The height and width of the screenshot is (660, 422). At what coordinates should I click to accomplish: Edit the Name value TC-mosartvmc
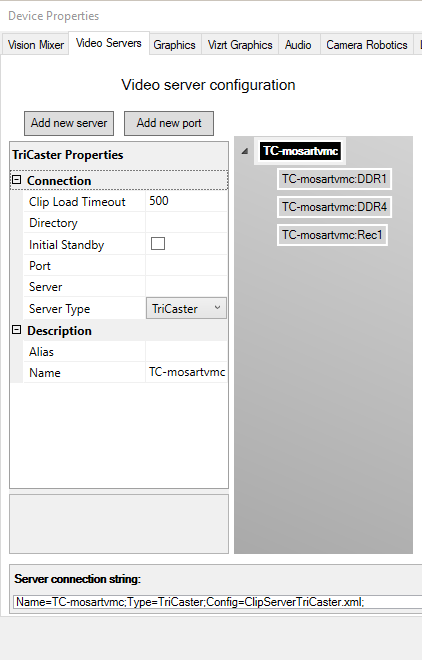pyautogui.click(x=186, y=373)
